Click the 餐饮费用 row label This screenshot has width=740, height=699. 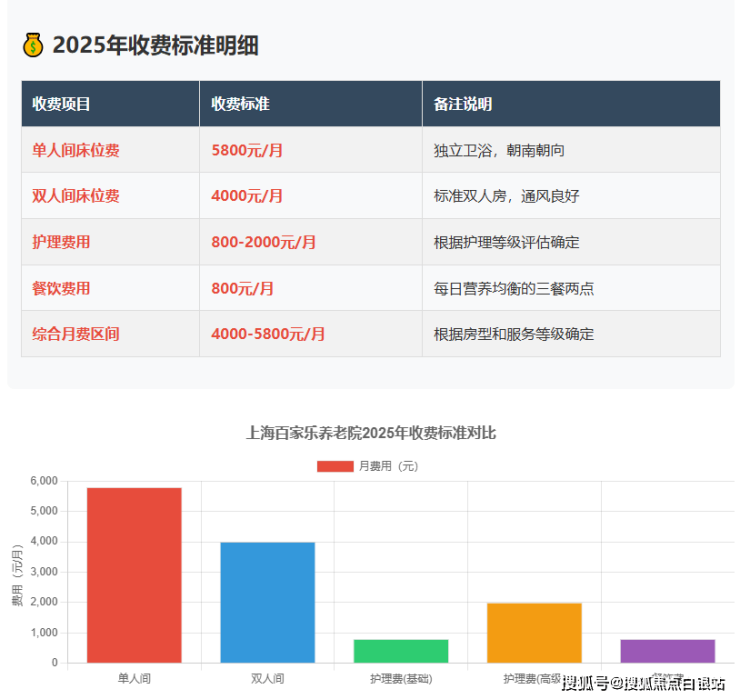click(x=61, y=288)
